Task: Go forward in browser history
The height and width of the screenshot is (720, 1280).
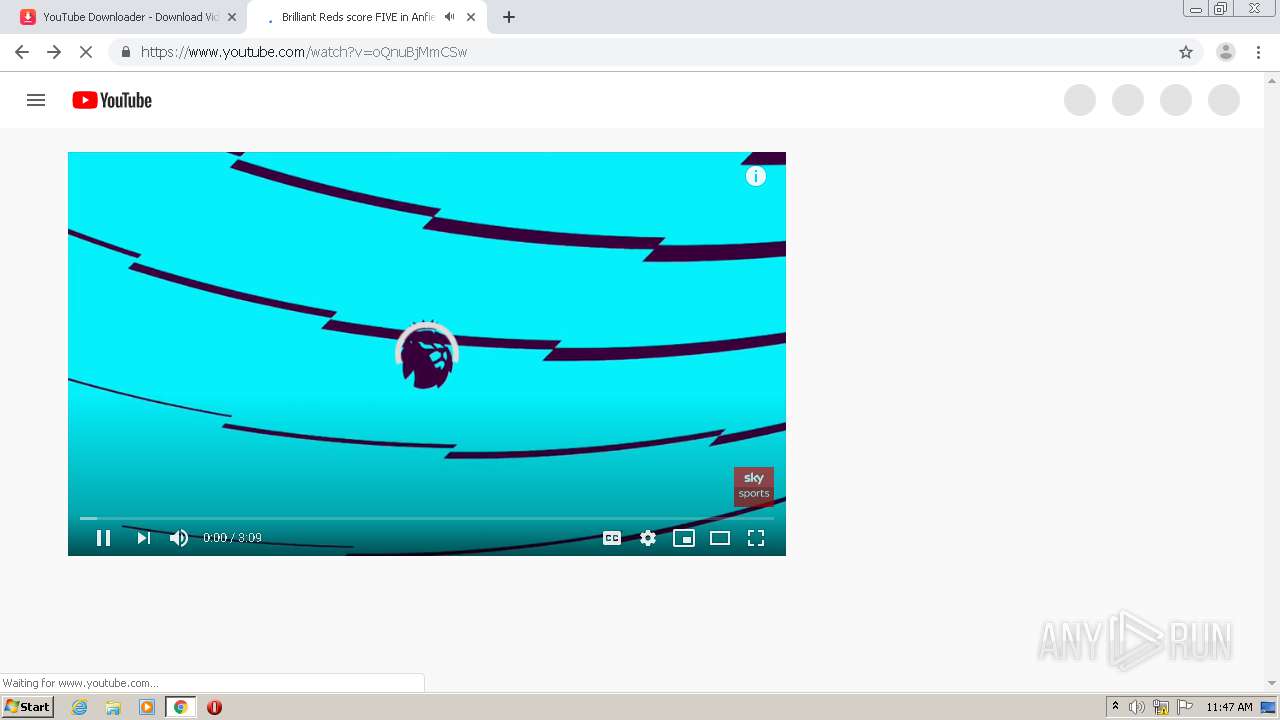Action: [x=54, y=52]
